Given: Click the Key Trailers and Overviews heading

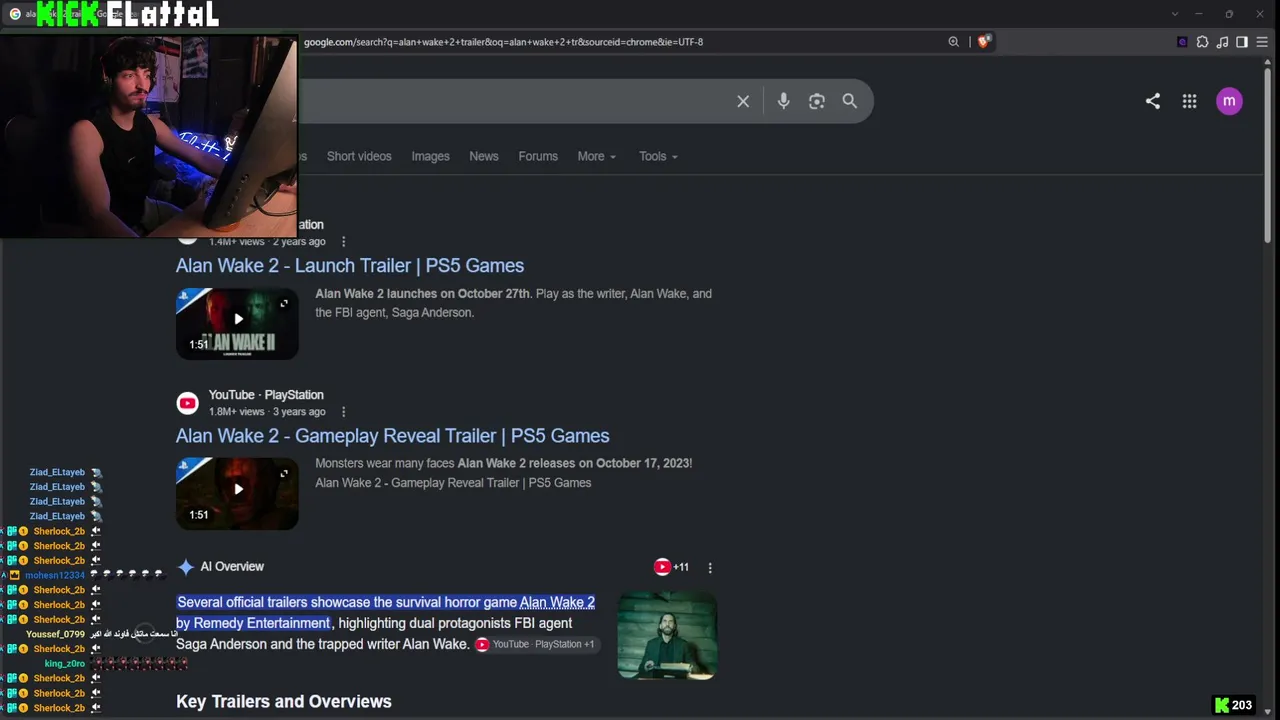Looking at the screenshot, I should point(284,702).
